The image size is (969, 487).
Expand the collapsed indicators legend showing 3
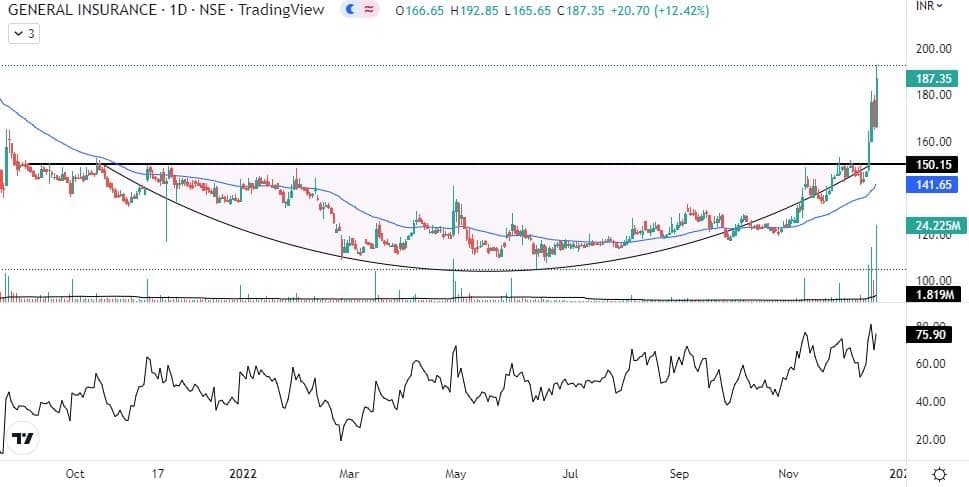[x=23, y=33]
